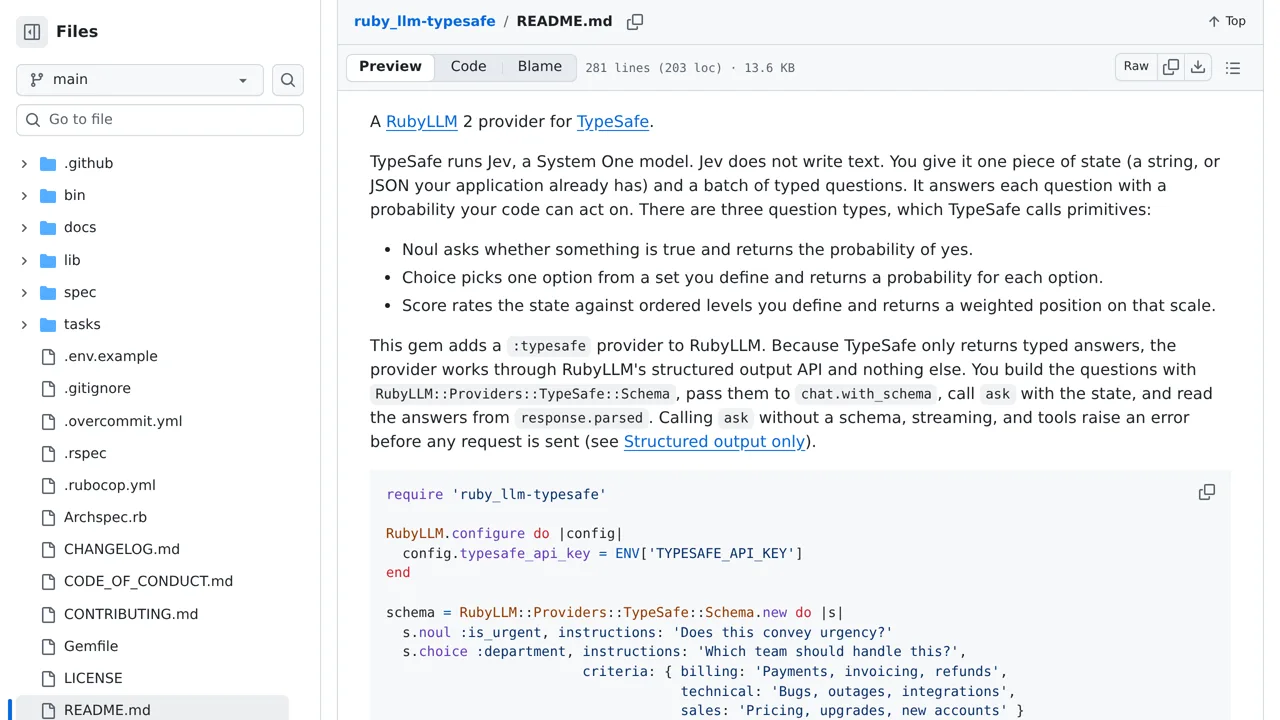Image resolution: width=1280 pixels, height=720 pixels.
Task: Open the Raw file view
Action: (1136, 67)
